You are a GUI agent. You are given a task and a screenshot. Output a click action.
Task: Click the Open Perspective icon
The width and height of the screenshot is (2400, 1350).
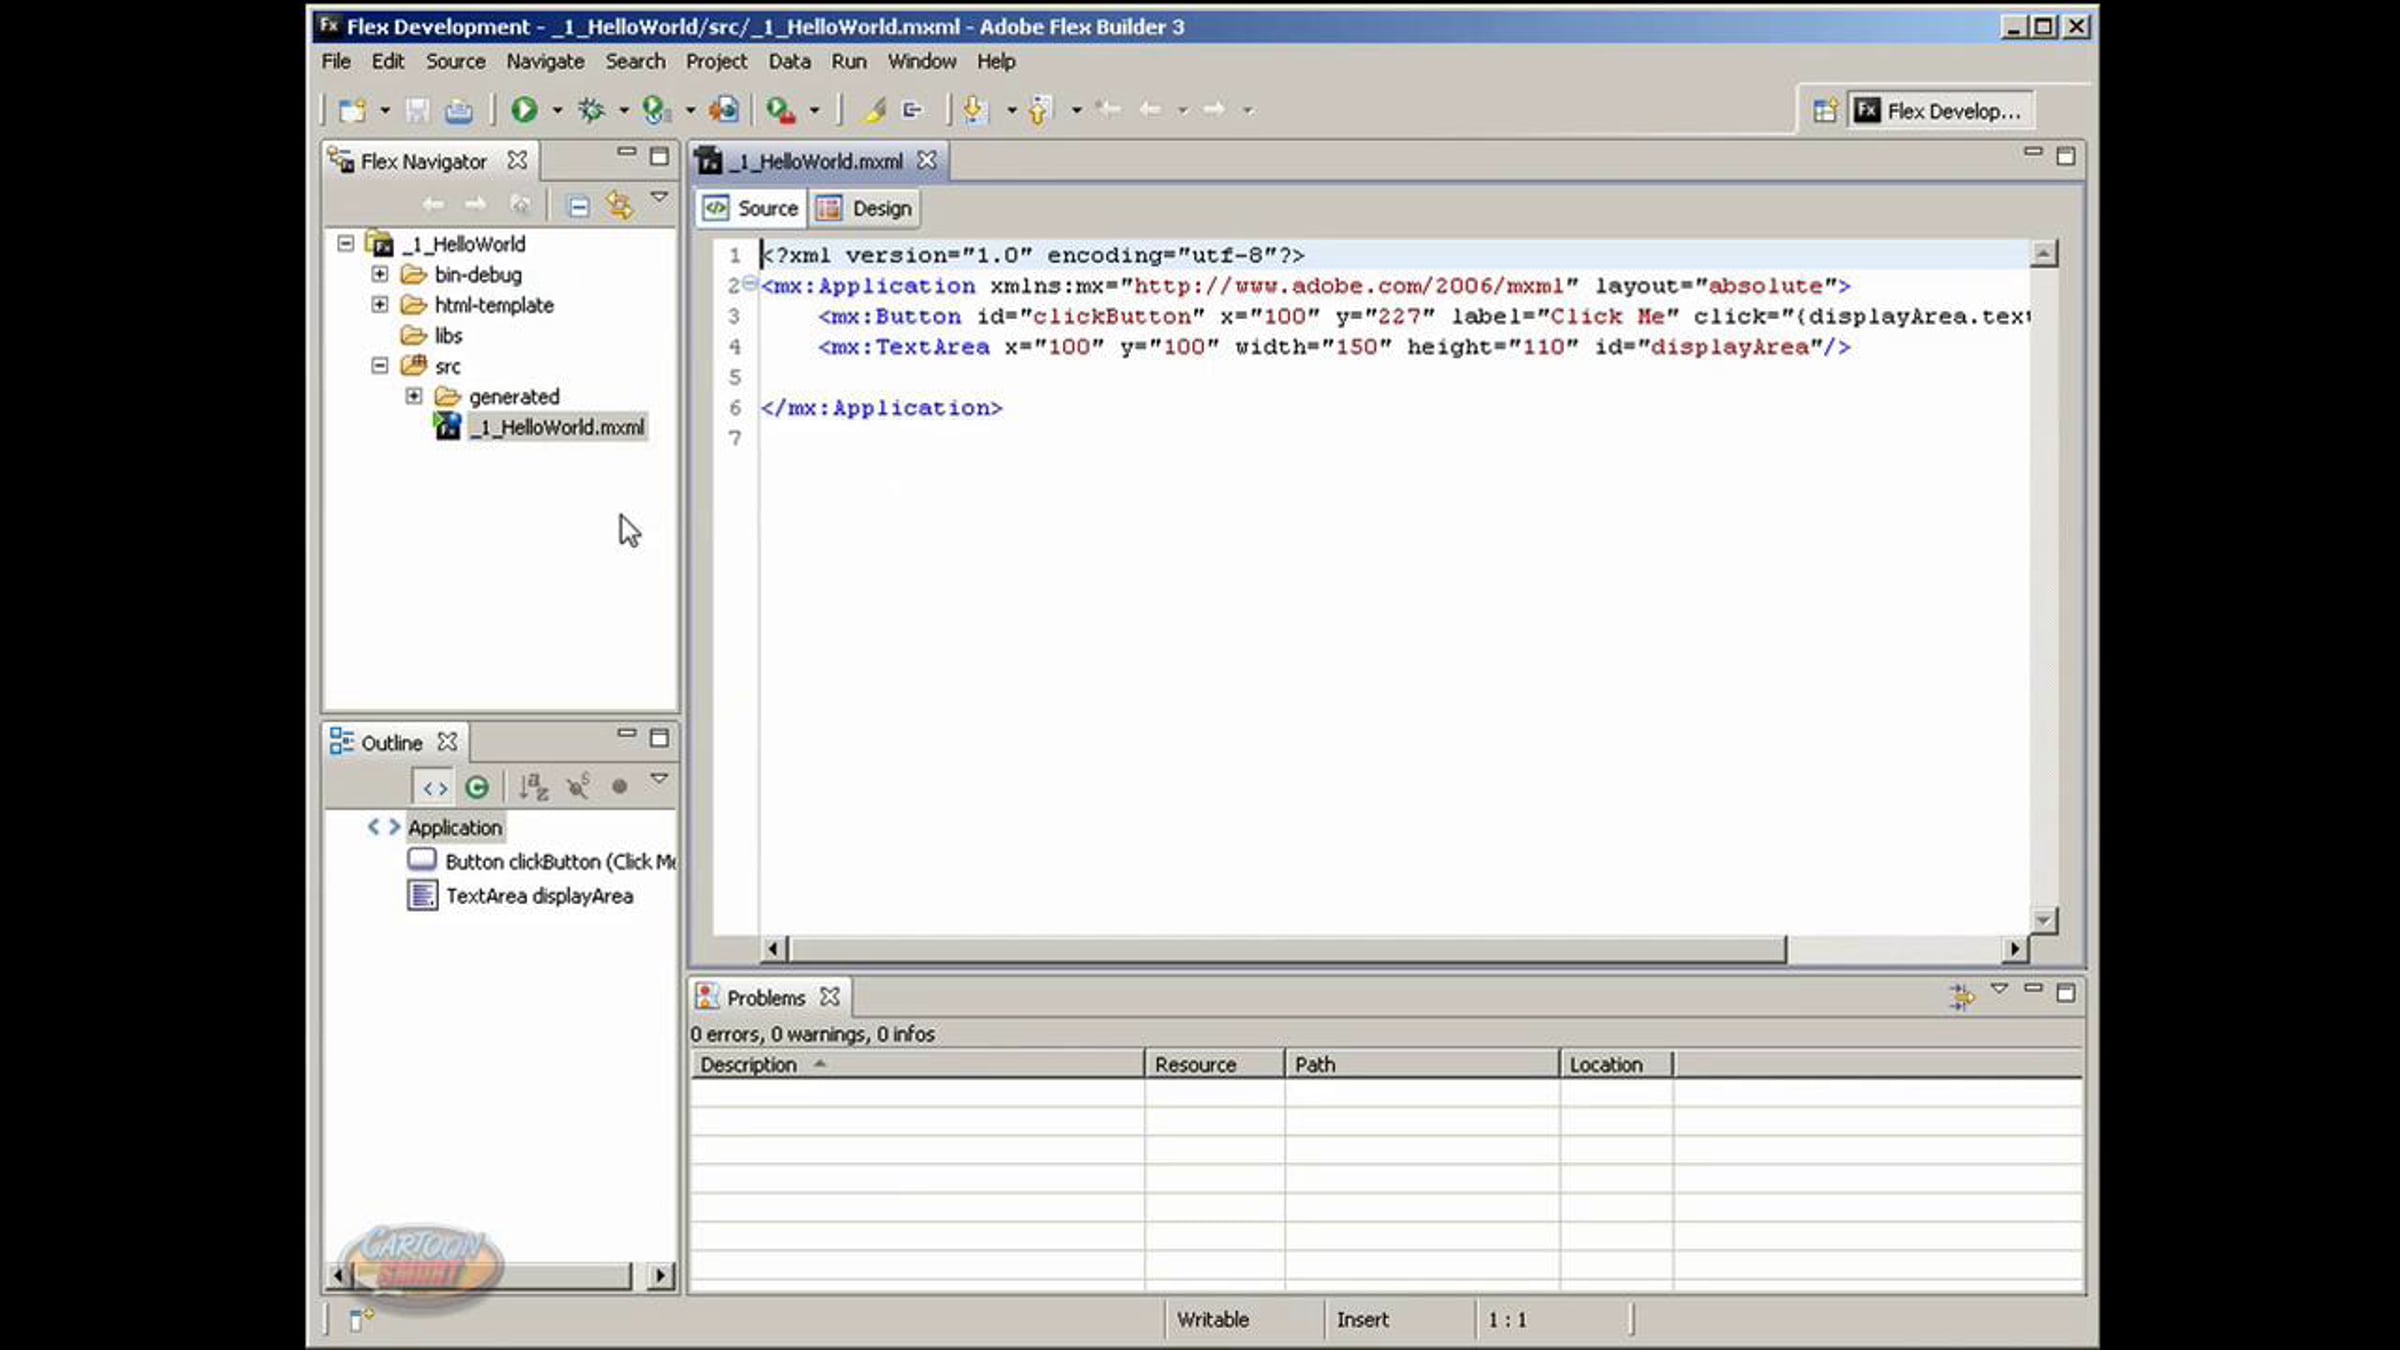[x=1825, y=111]
